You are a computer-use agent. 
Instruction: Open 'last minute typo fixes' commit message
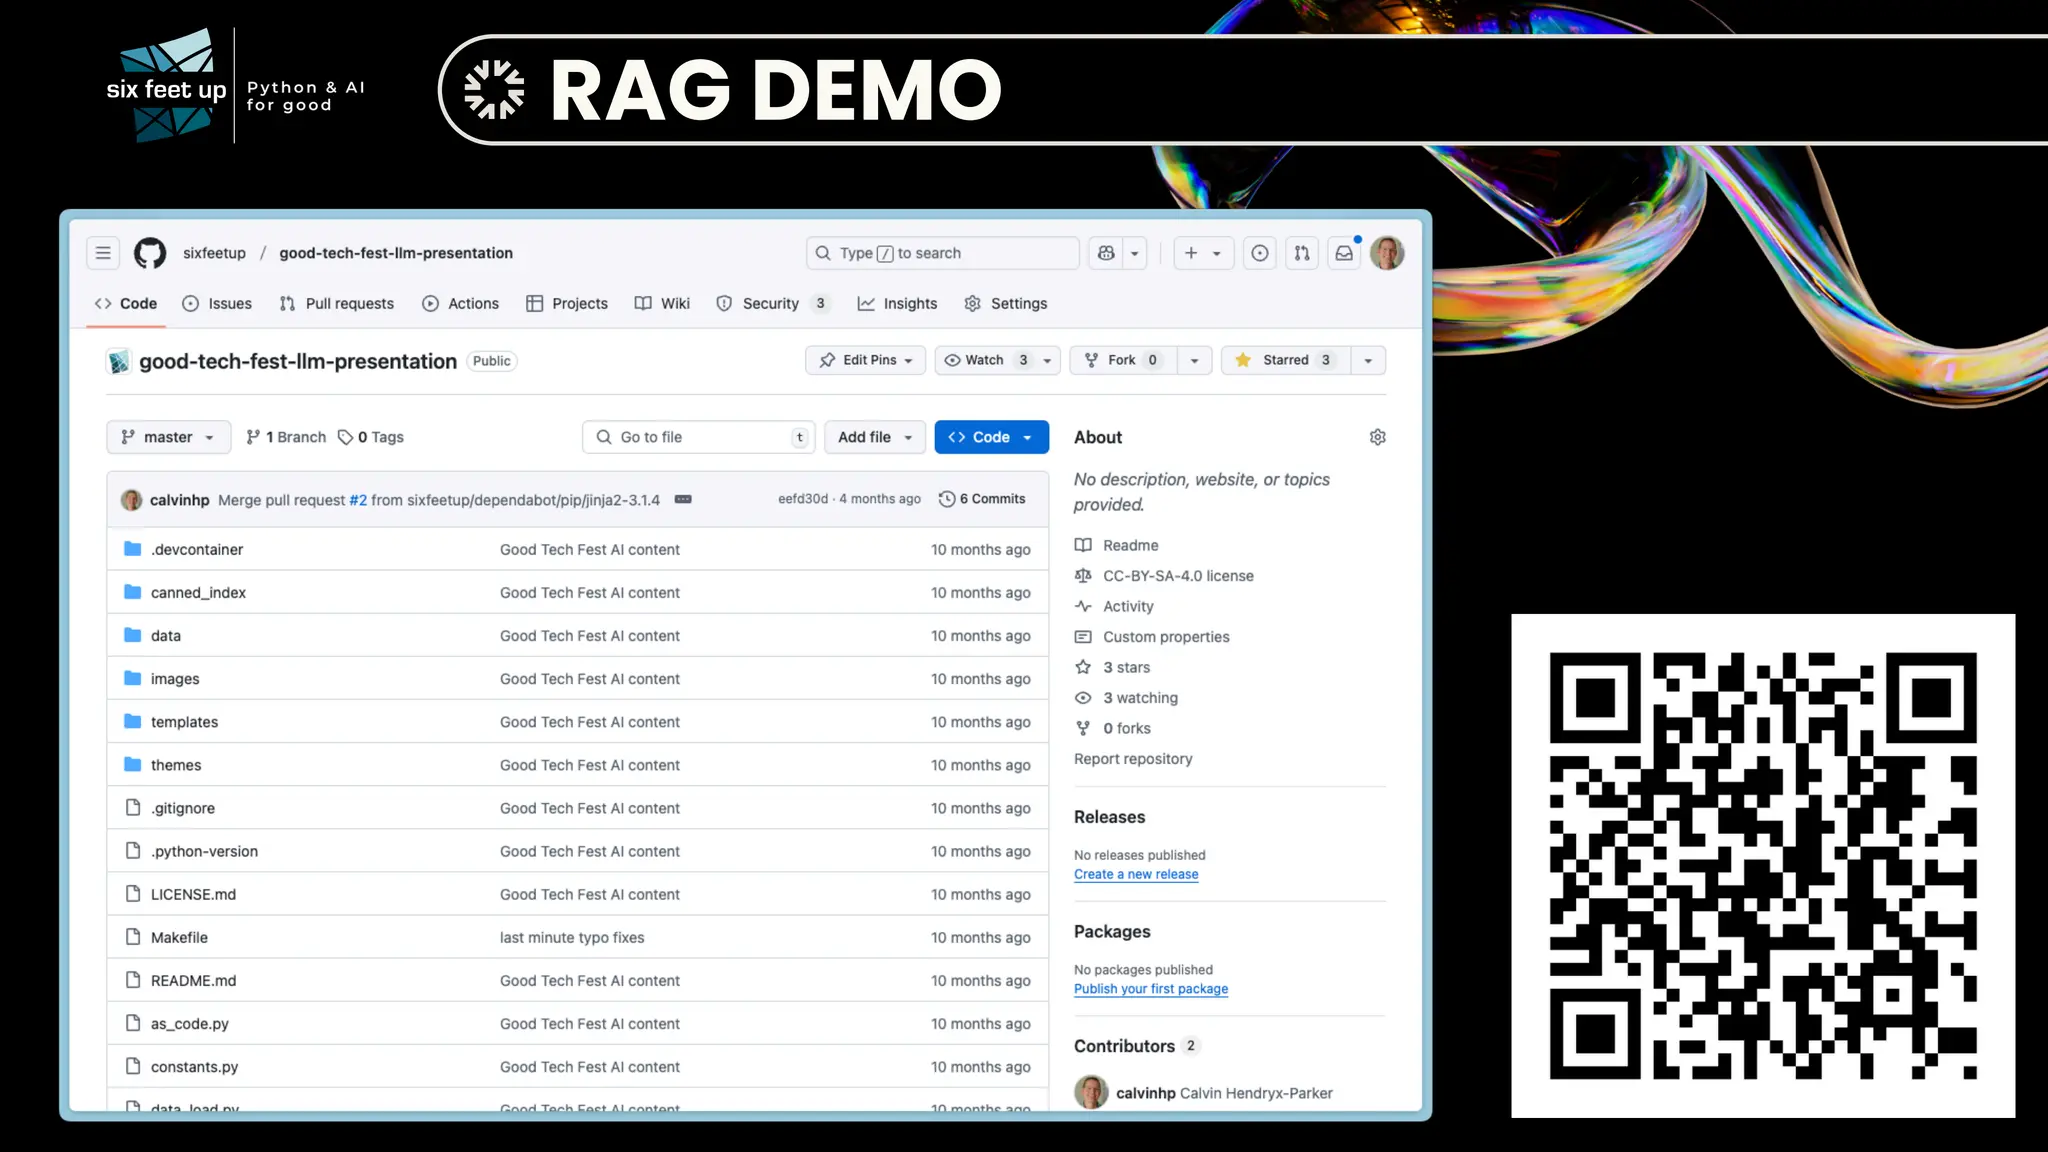click(572, 937)
